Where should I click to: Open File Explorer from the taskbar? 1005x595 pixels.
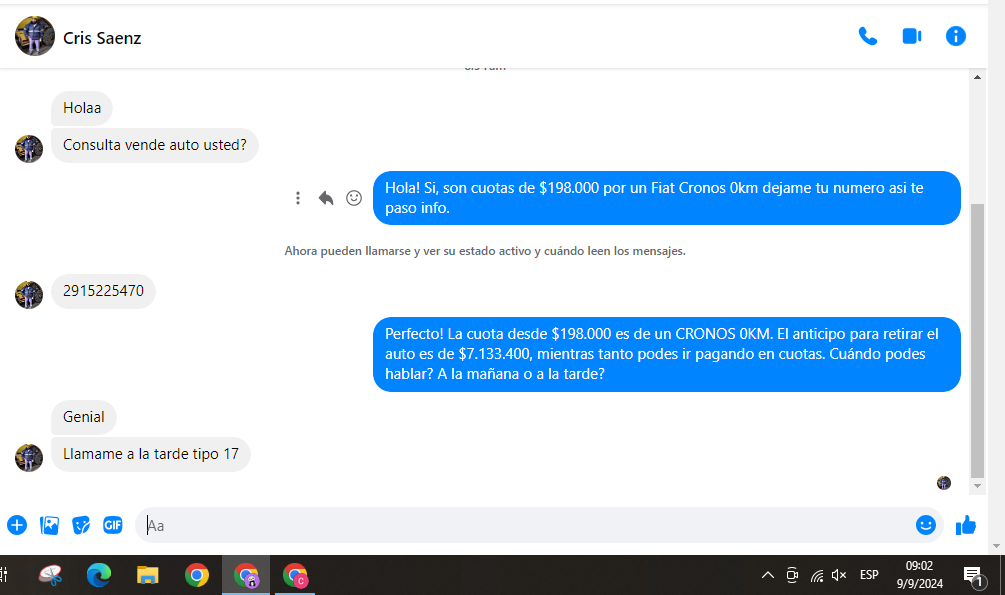click(147, 575)
